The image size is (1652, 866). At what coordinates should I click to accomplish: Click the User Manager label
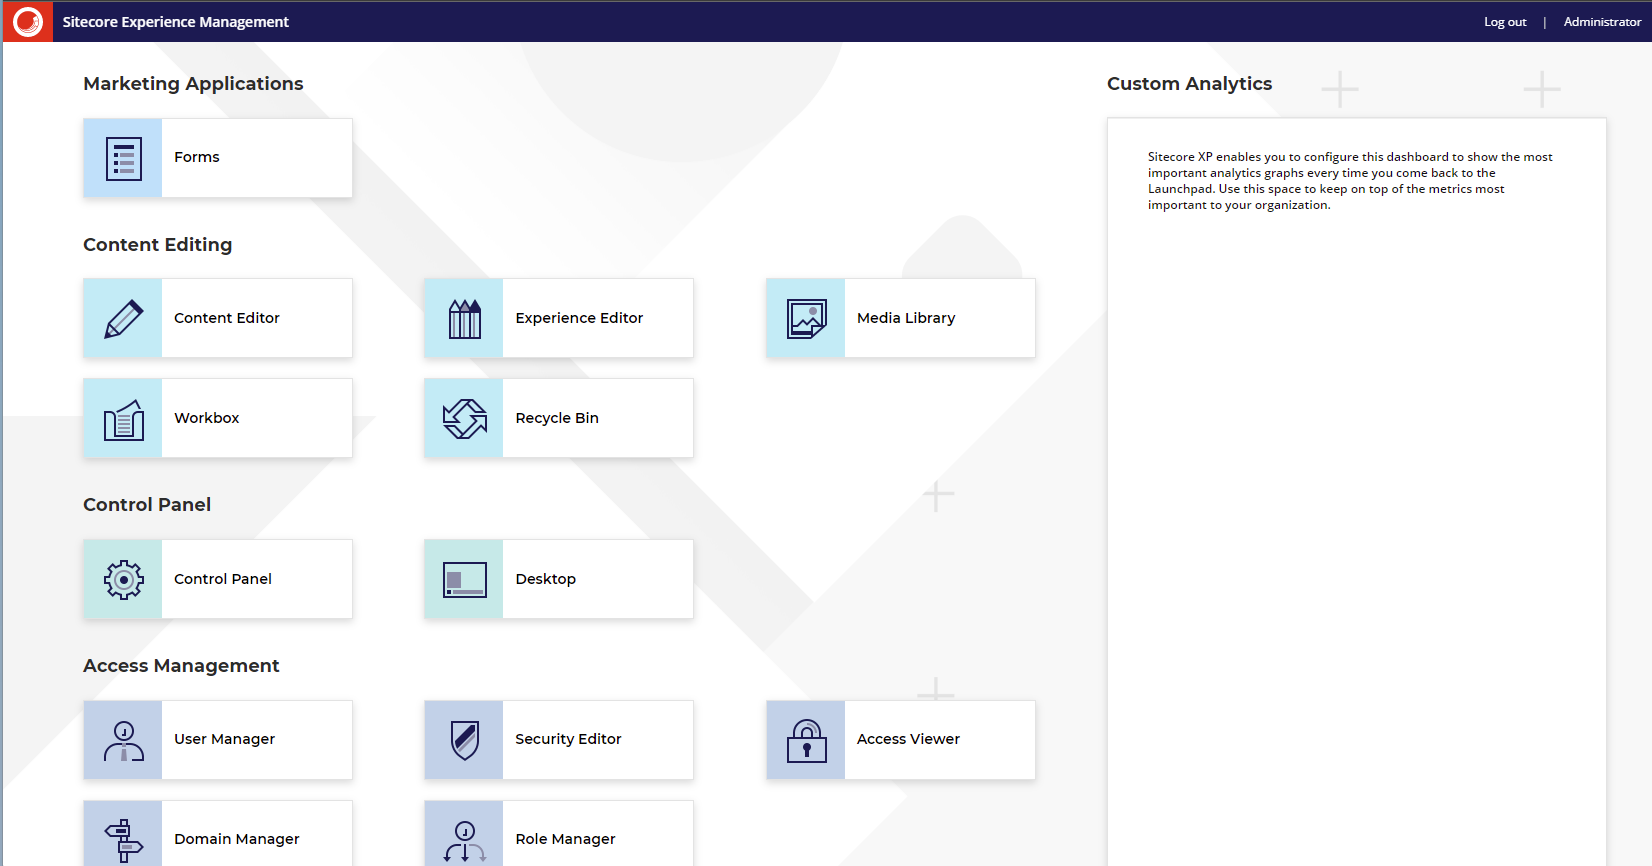pyautogui.click(x=225, y=739)
